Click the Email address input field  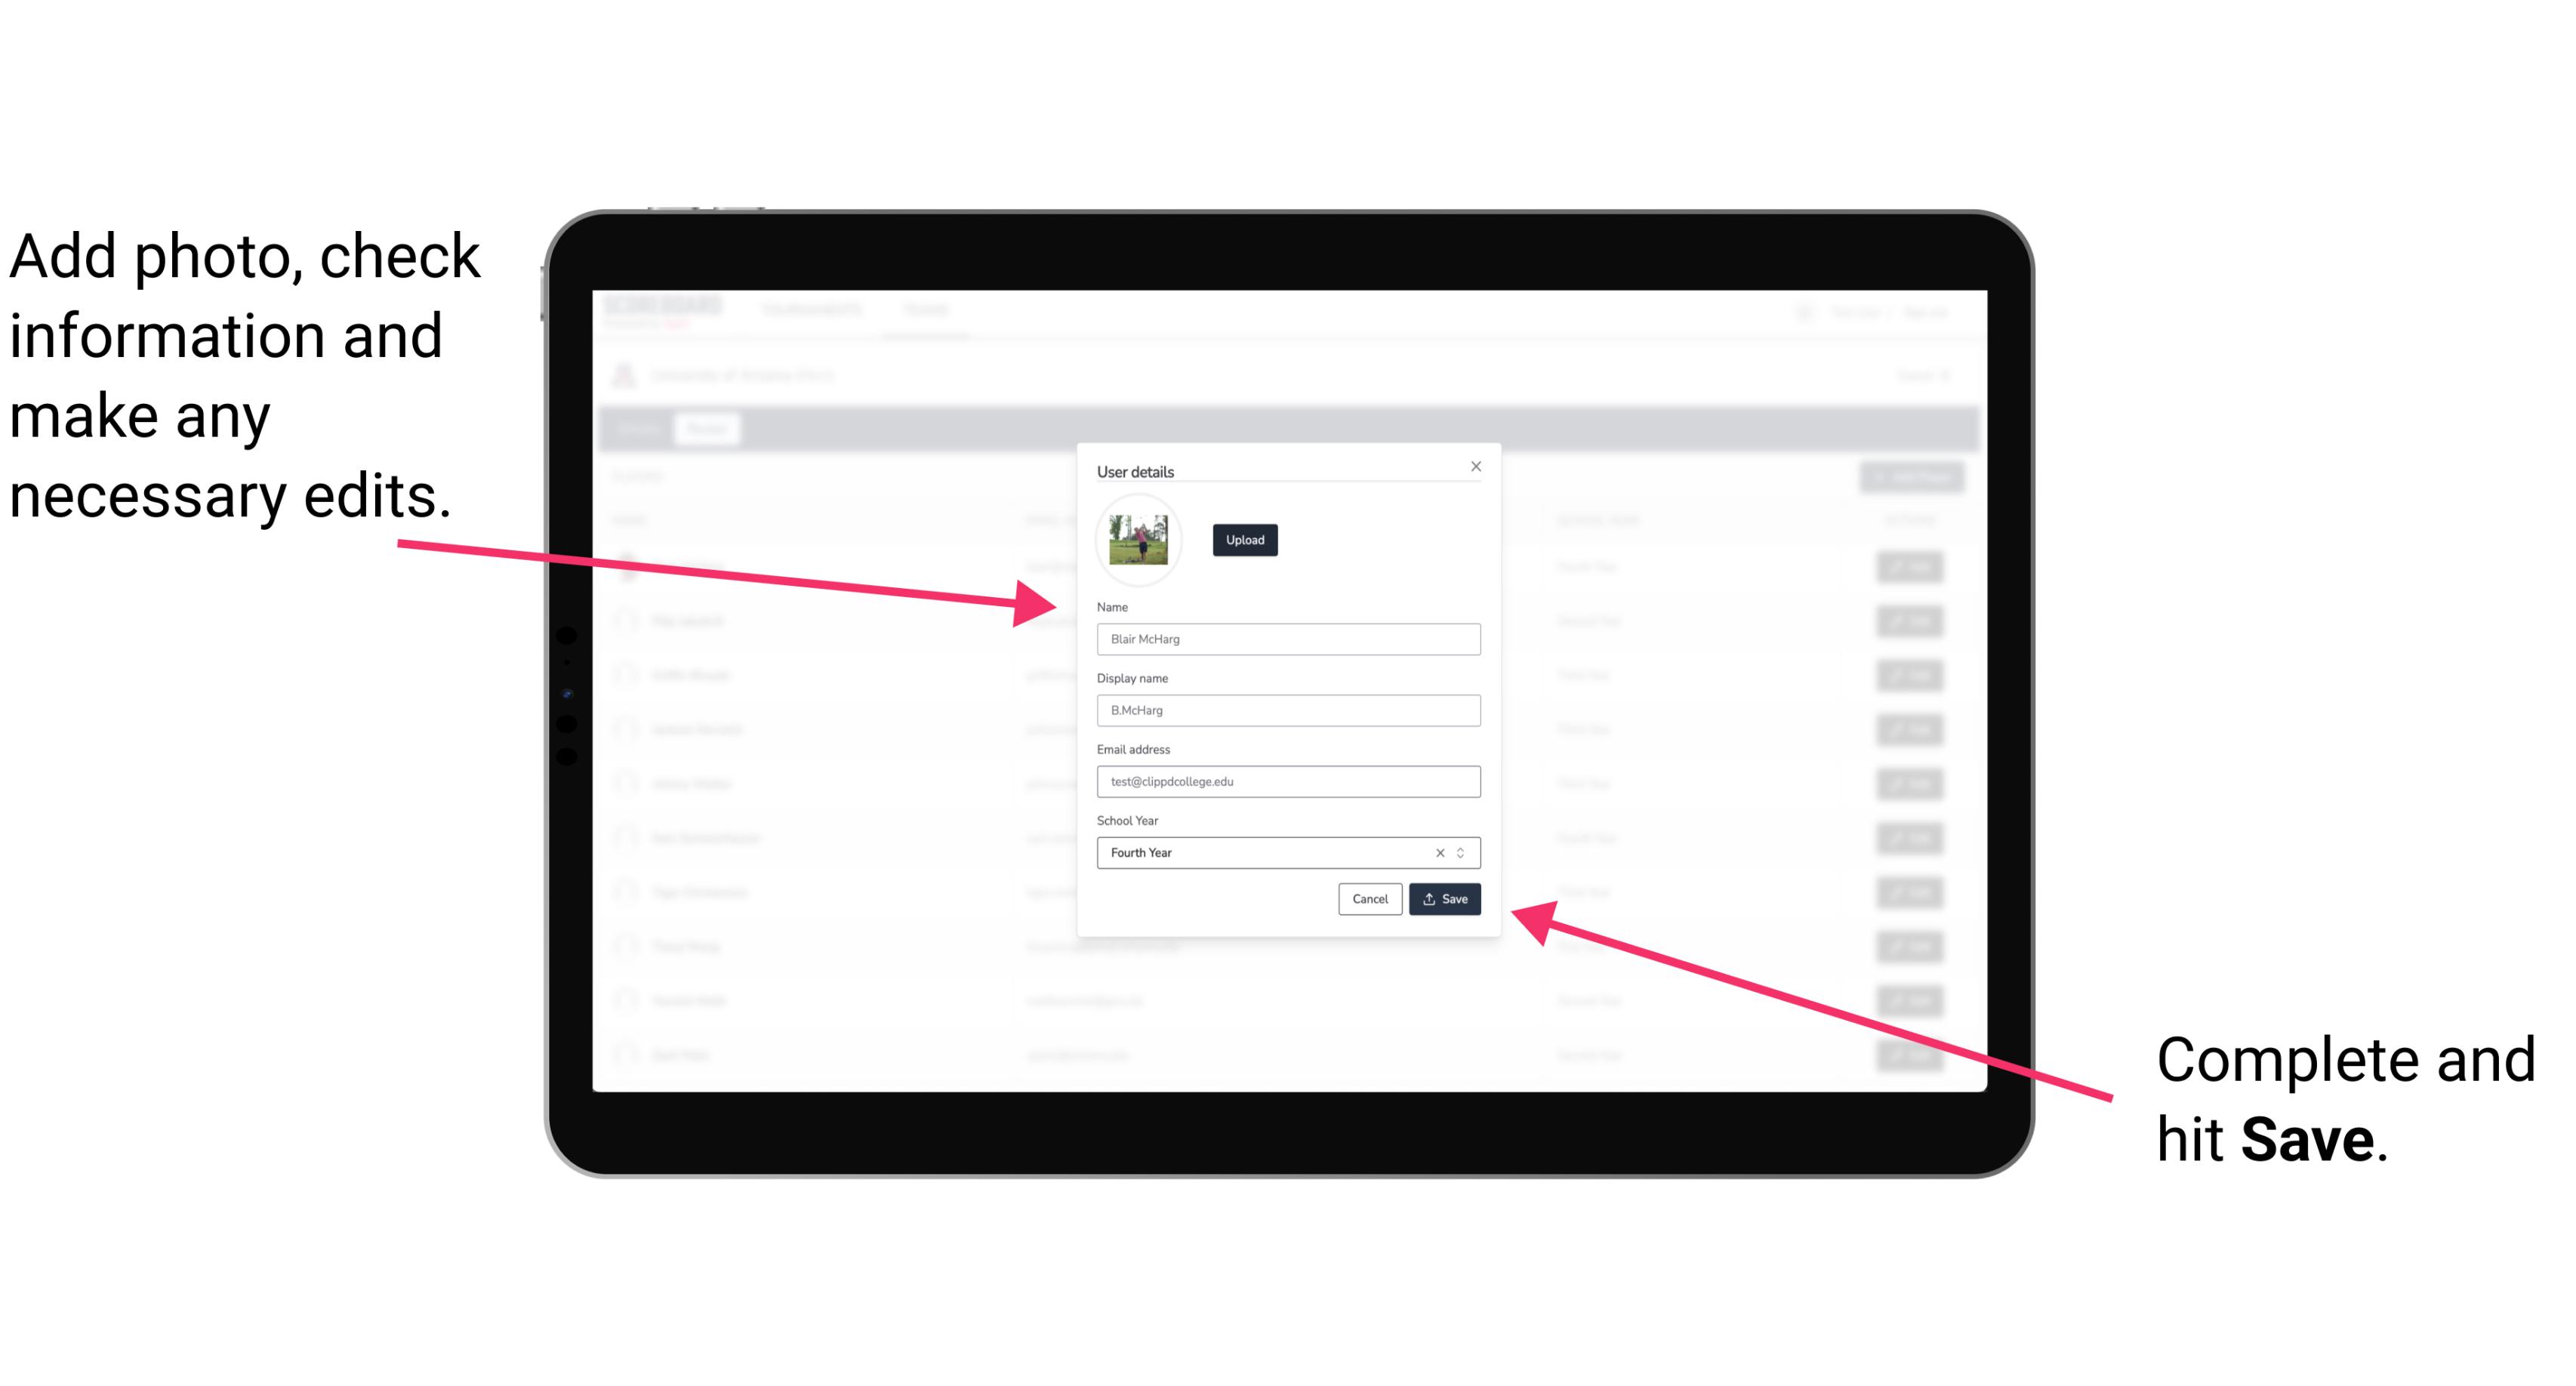[x=1287, y=780]
